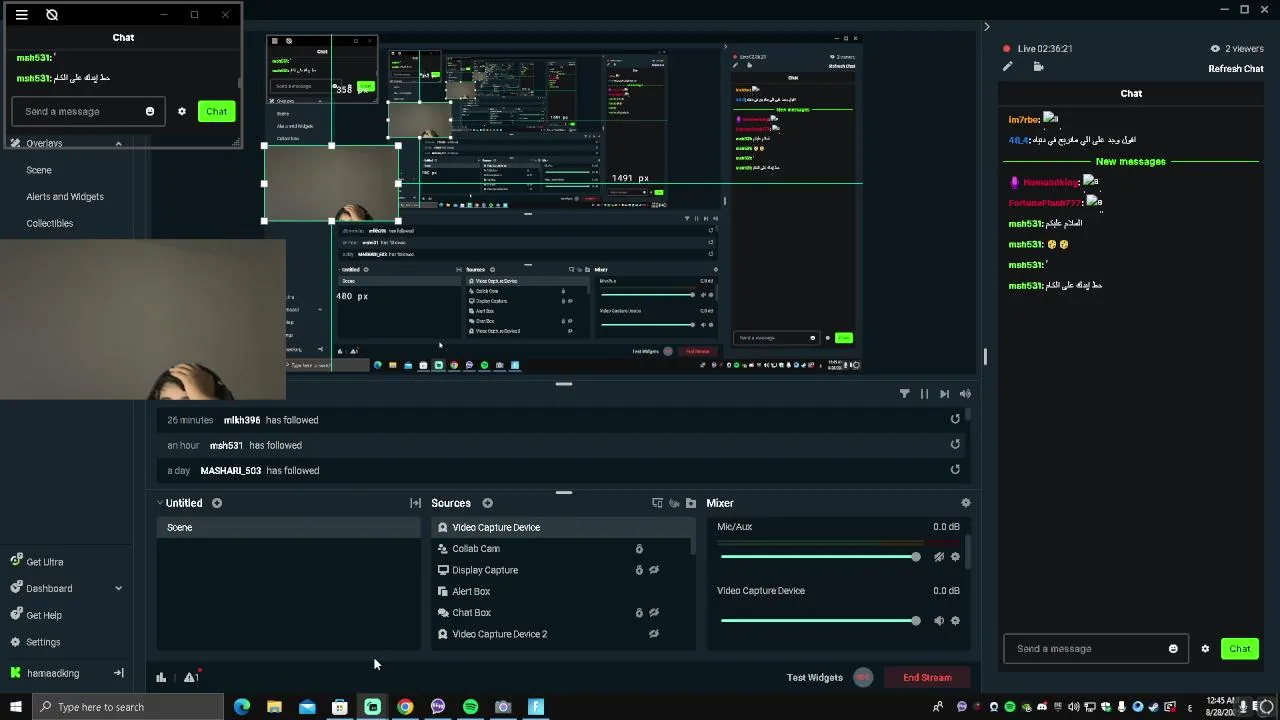Mute the Video Capture Device audio

point(938,621)
